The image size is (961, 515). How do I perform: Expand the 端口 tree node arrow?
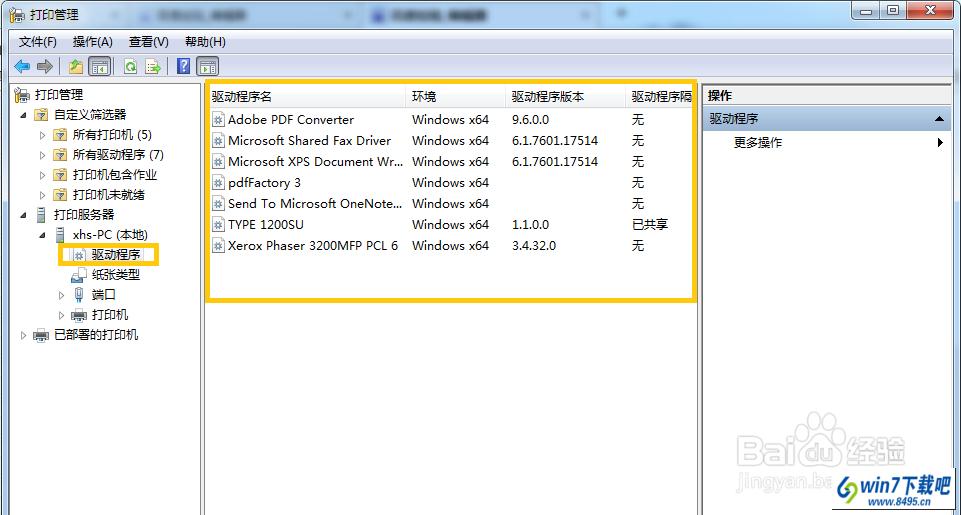point(61,296)
